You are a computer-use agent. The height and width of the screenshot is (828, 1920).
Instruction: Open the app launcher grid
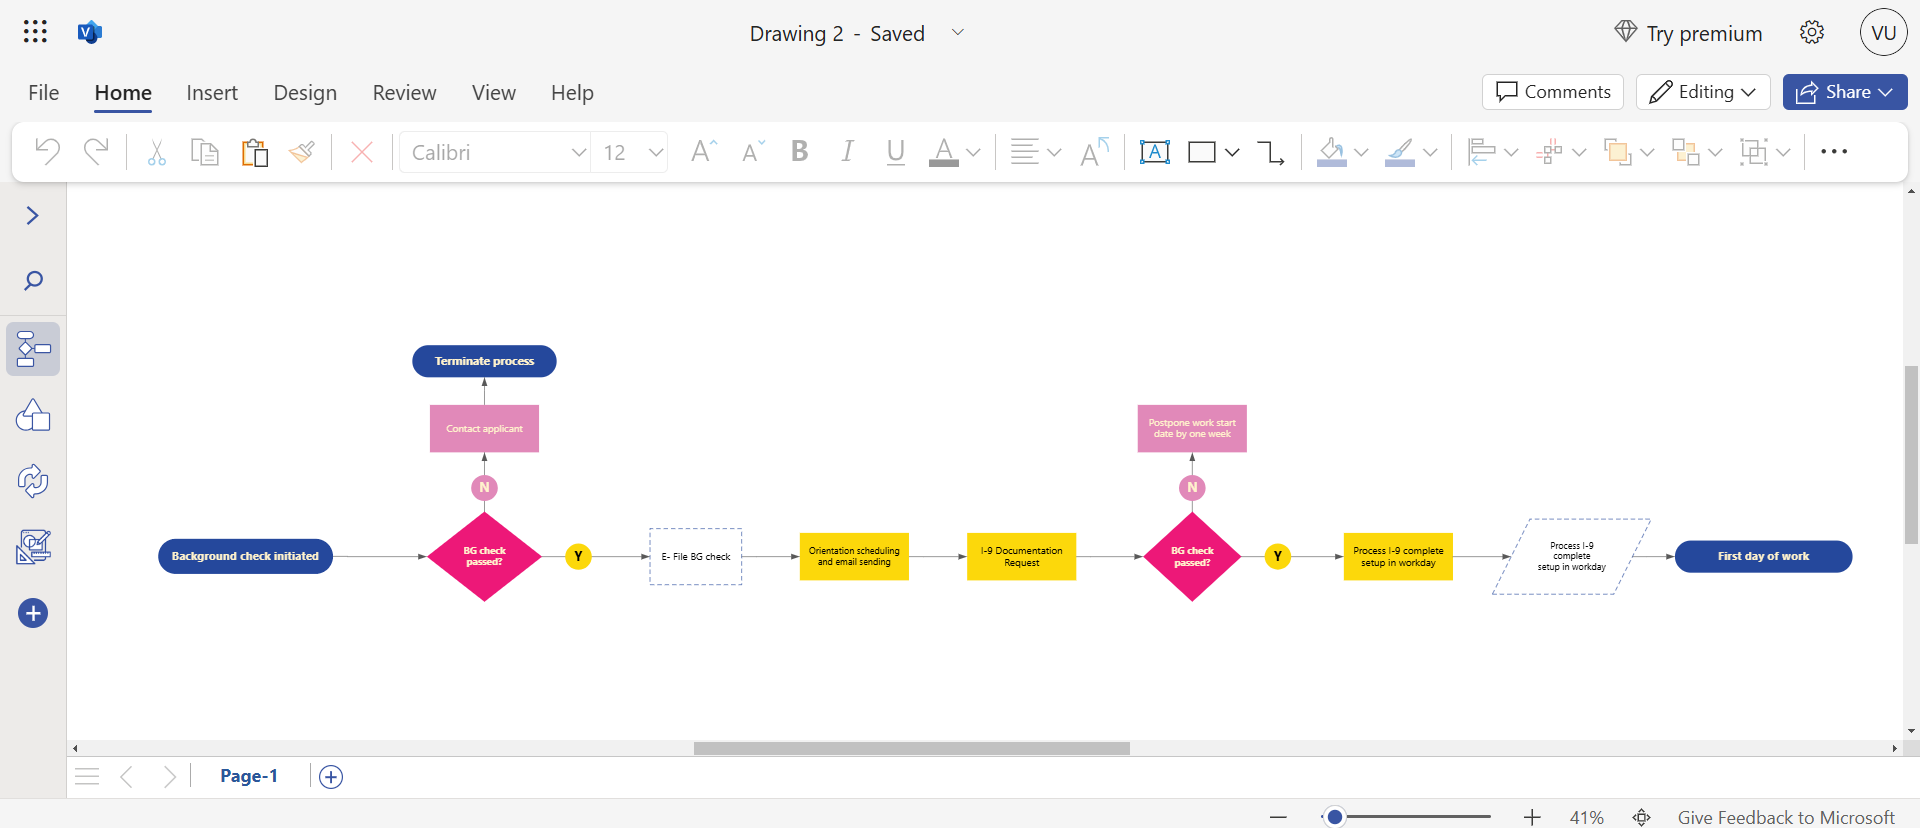coord(35,32)
